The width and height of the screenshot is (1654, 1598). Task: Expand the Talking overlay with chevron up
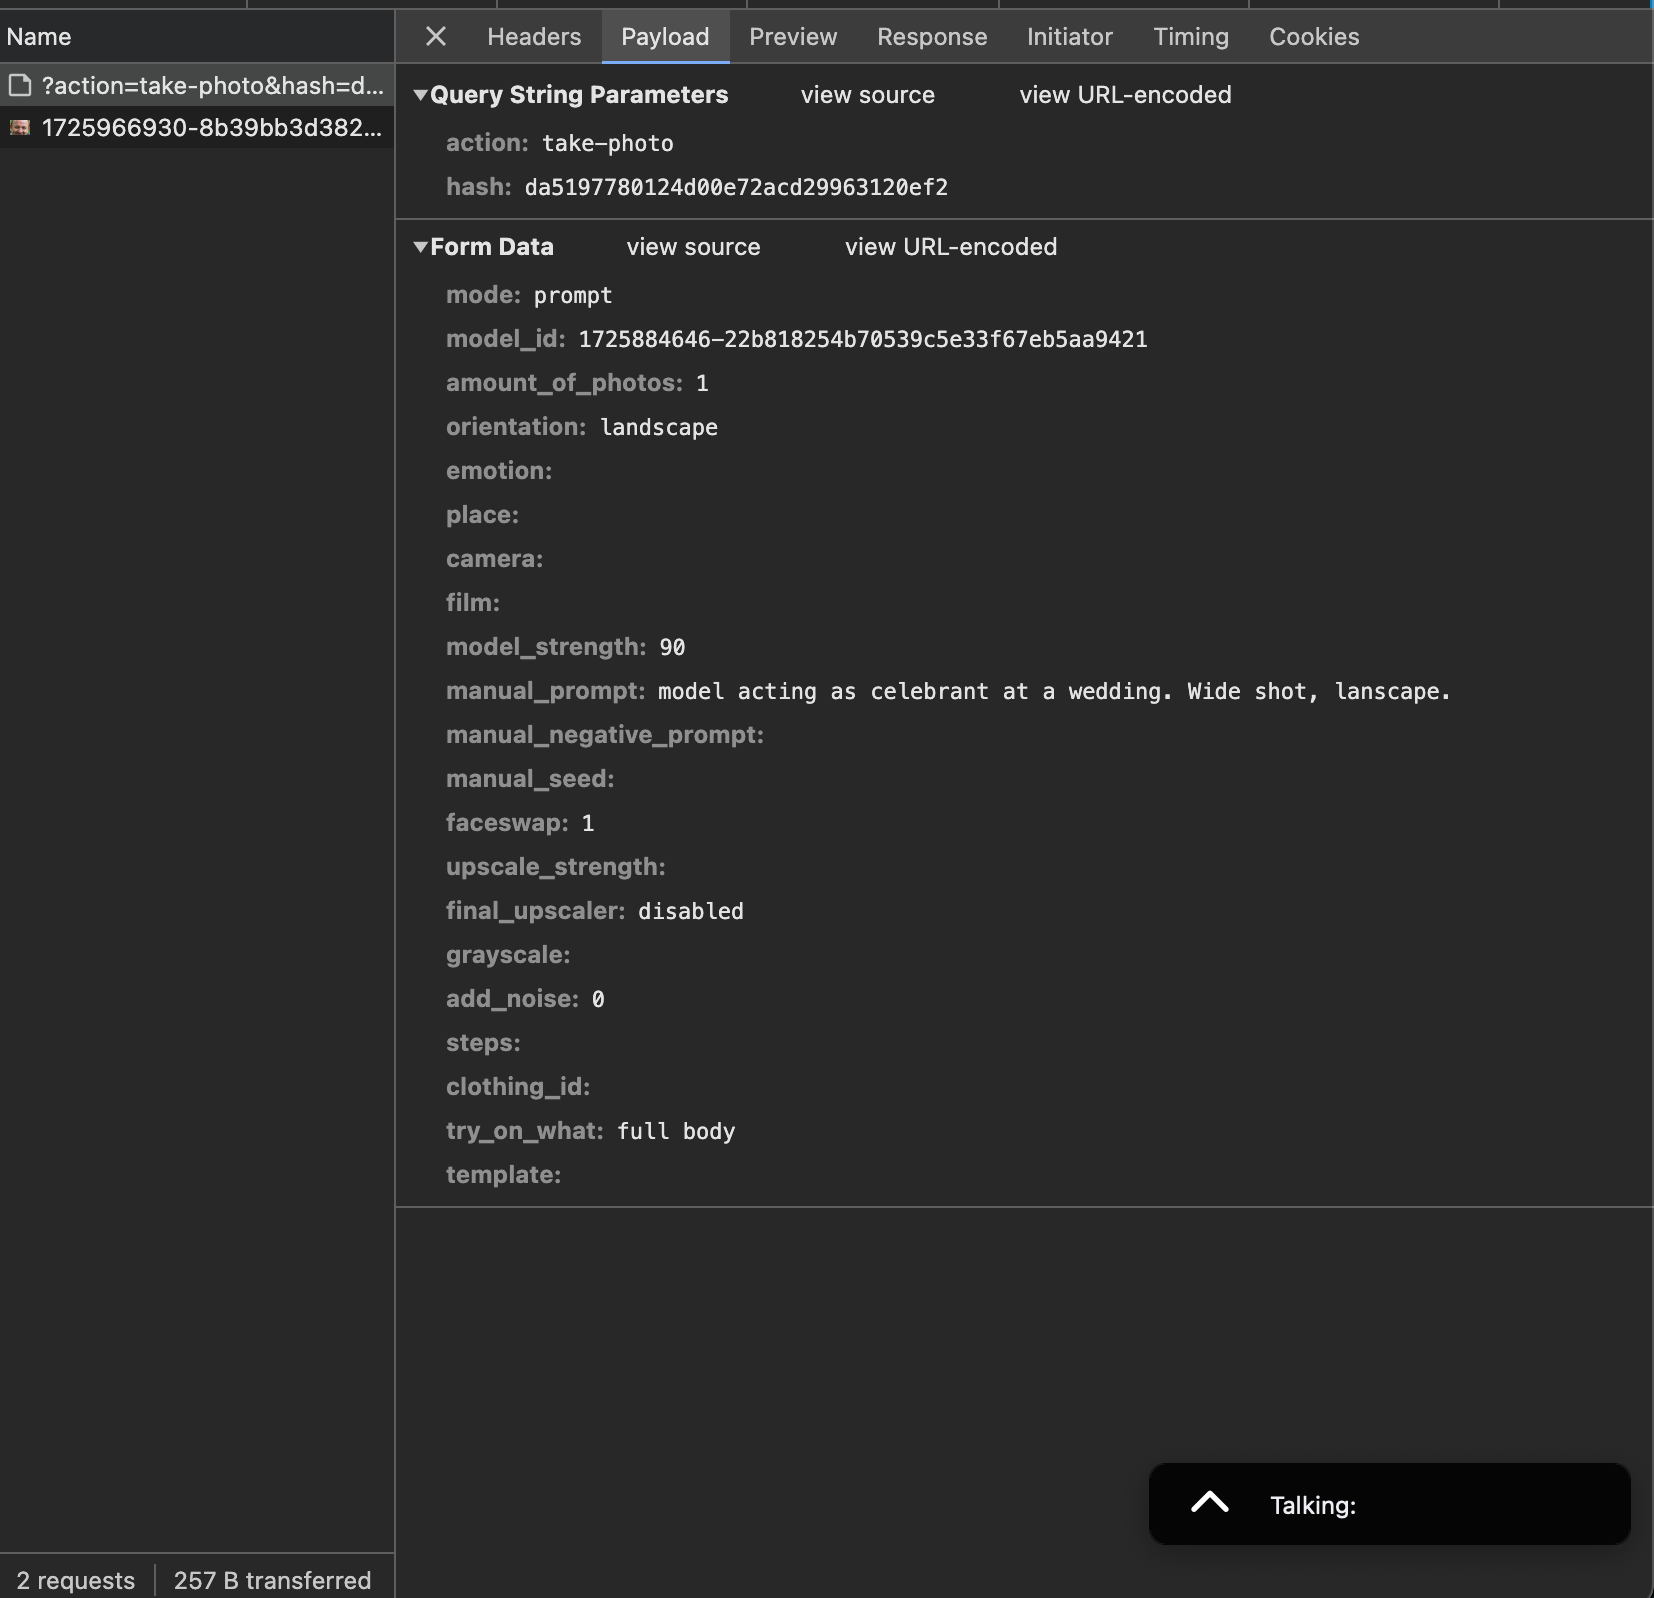[1209, 1503]
